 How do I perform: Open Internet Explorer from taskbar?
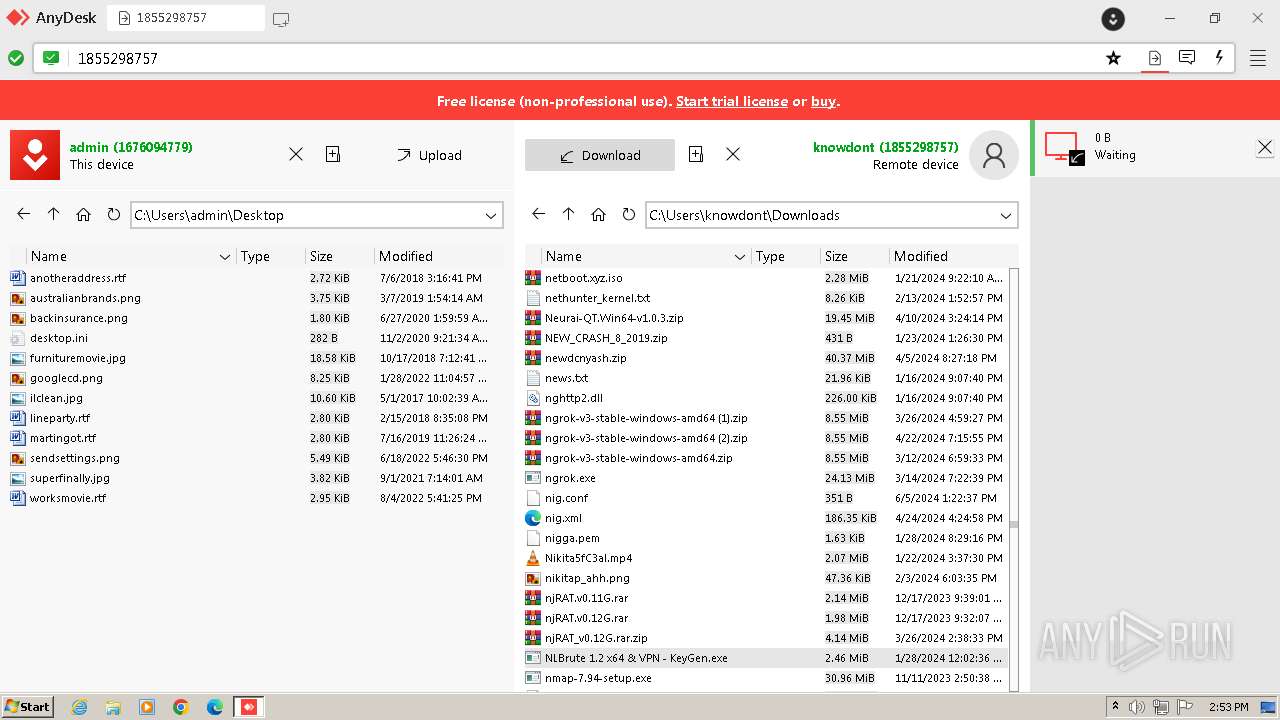coord(79,707)
